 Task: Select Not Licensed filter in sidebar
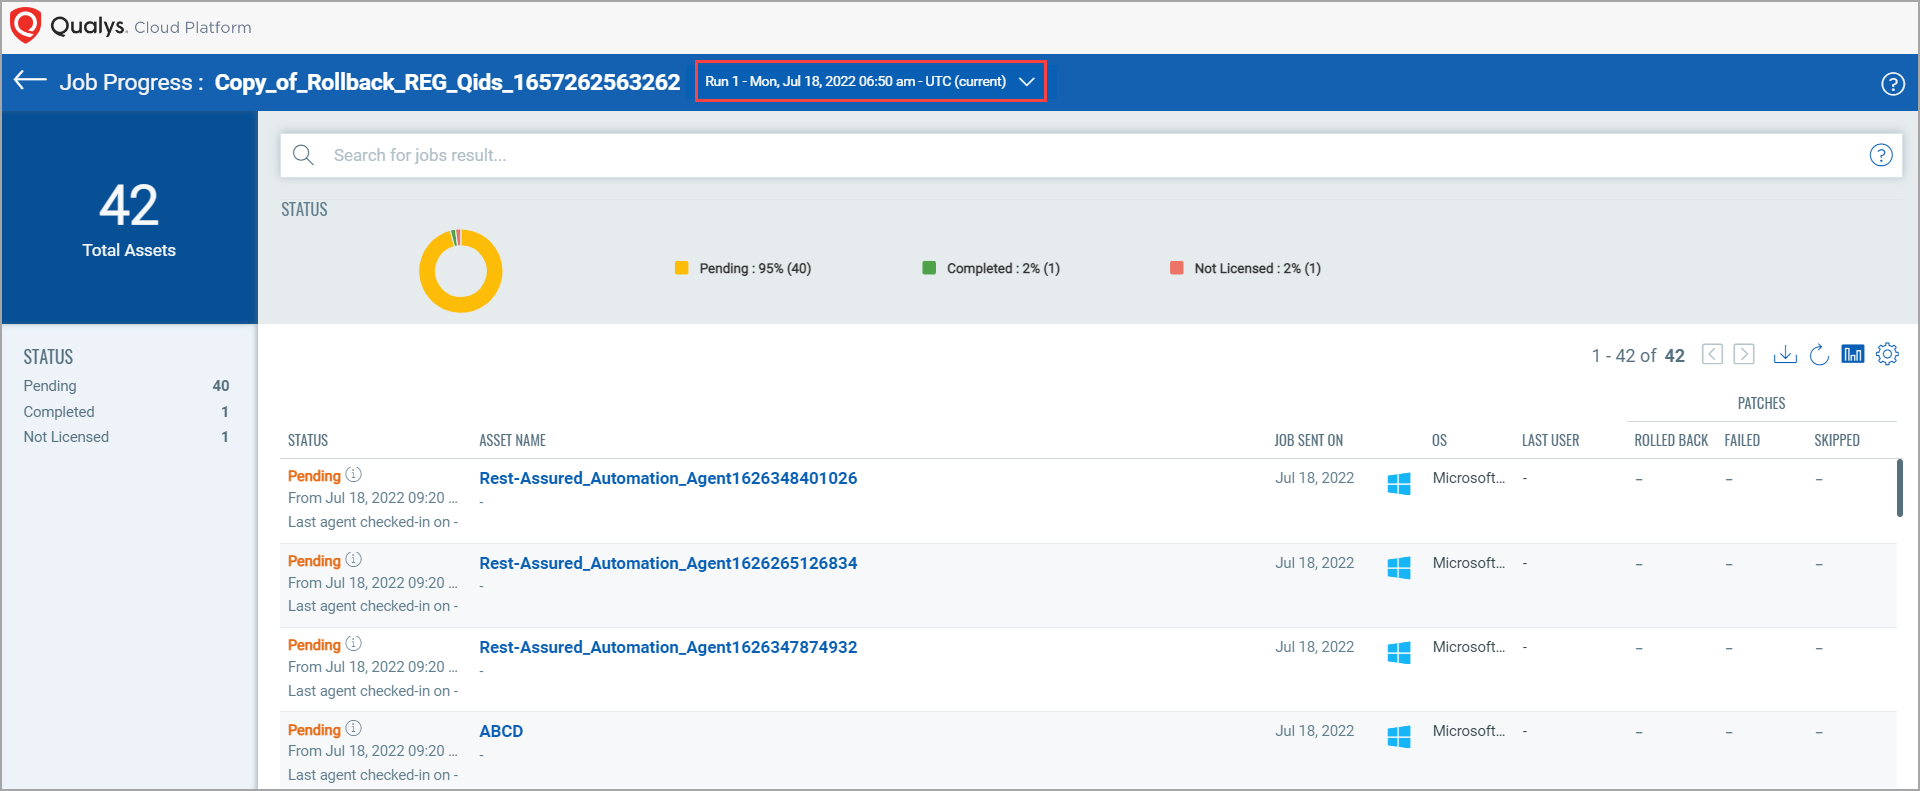pos(66,437)
